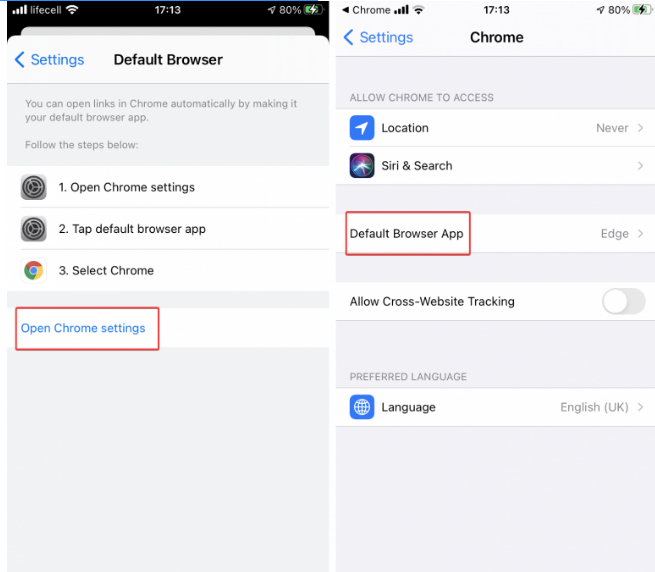Open the Default Browser App row
The height and width of the screenshot is (572, 655).
click(x=495, y=234)
